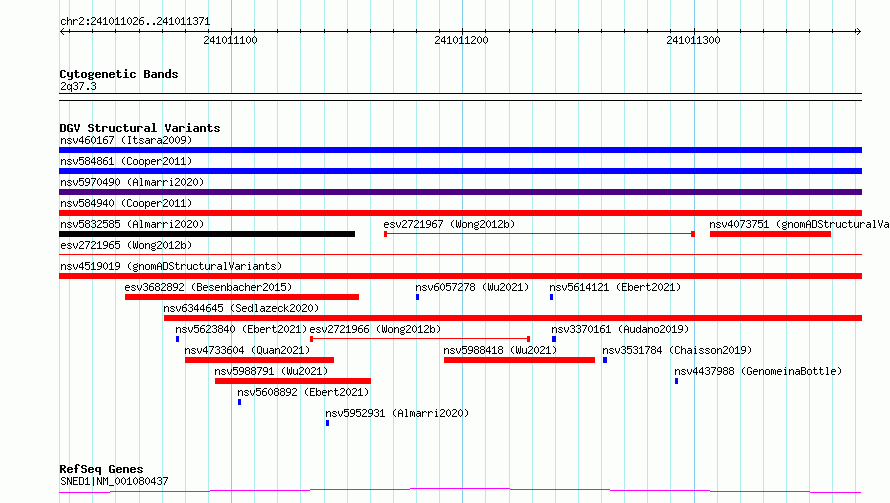This screenshot has height=503, width=890.
Task: Click the nsv5623840 (Ebert2021) variant label
Action: (x=241, y=329)
